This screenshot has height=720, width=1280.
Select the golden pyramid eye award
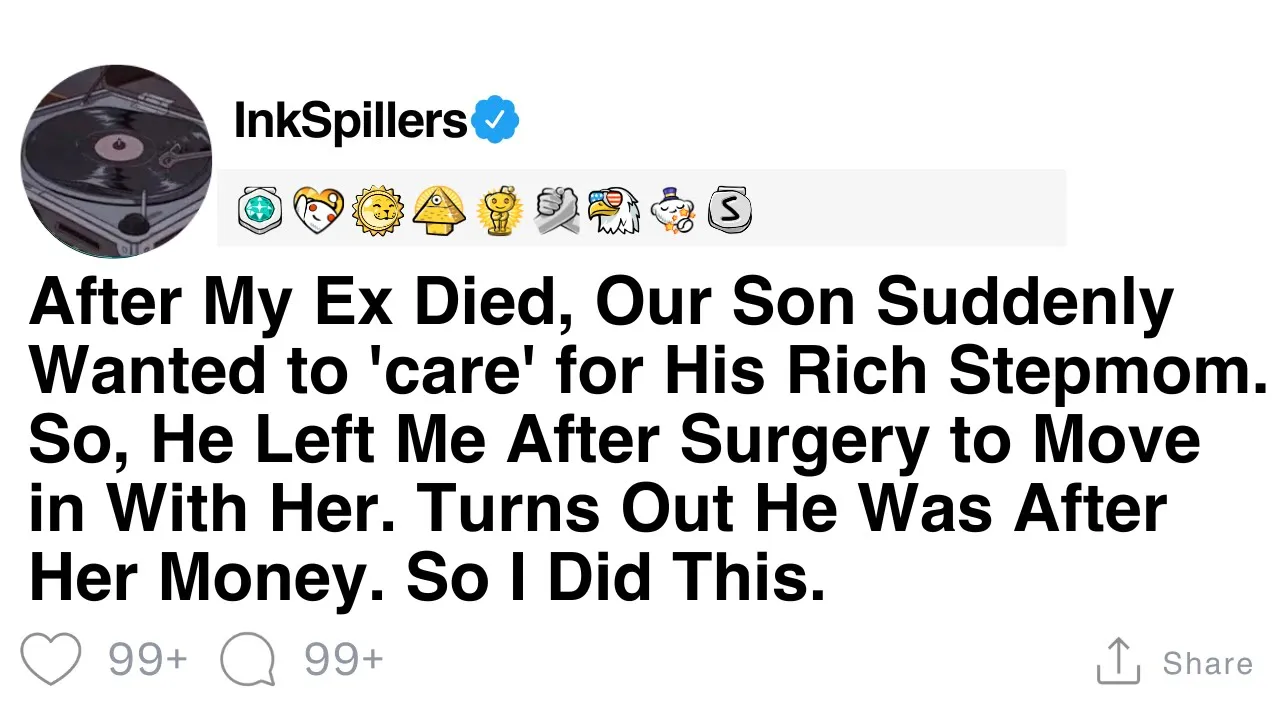(439, 210)
